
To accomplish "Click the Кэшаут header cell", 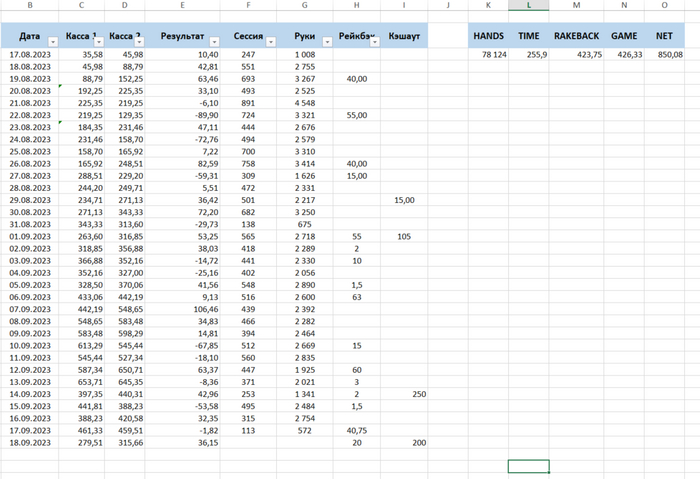I will click(404, 36).
